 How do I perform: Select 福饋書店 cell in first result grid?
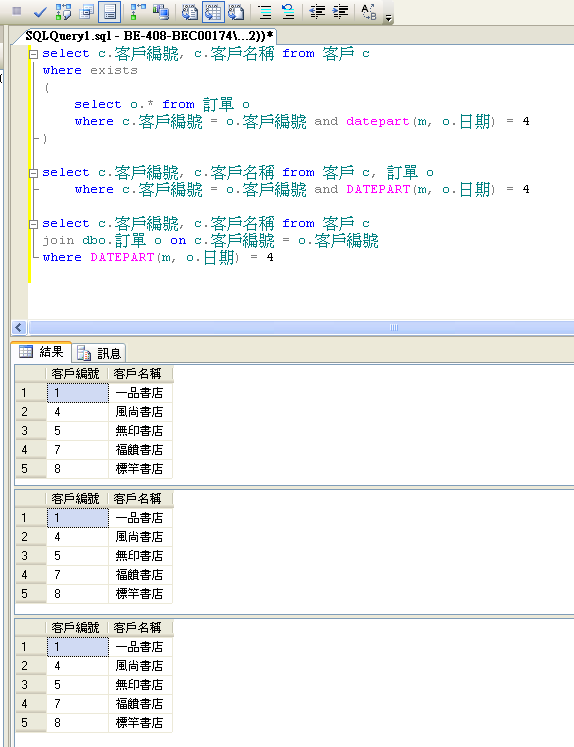(140, 450)
